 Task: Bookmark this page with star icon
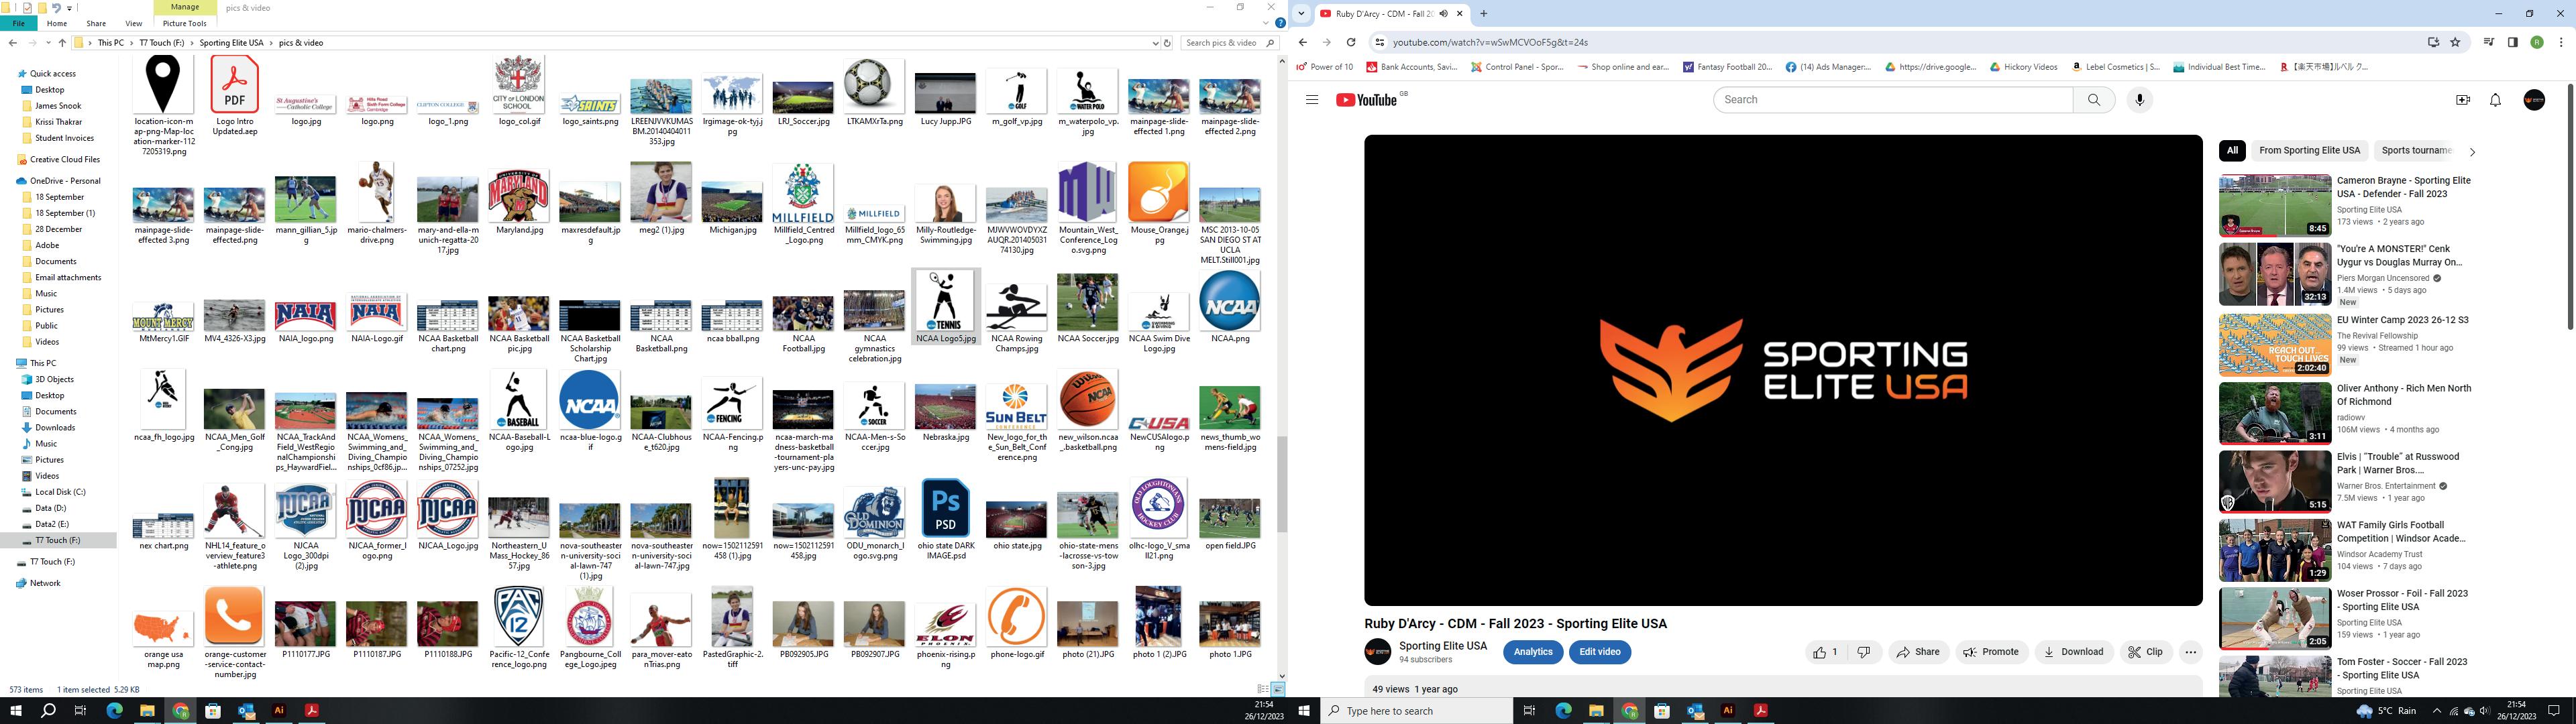coord(2455,42)
